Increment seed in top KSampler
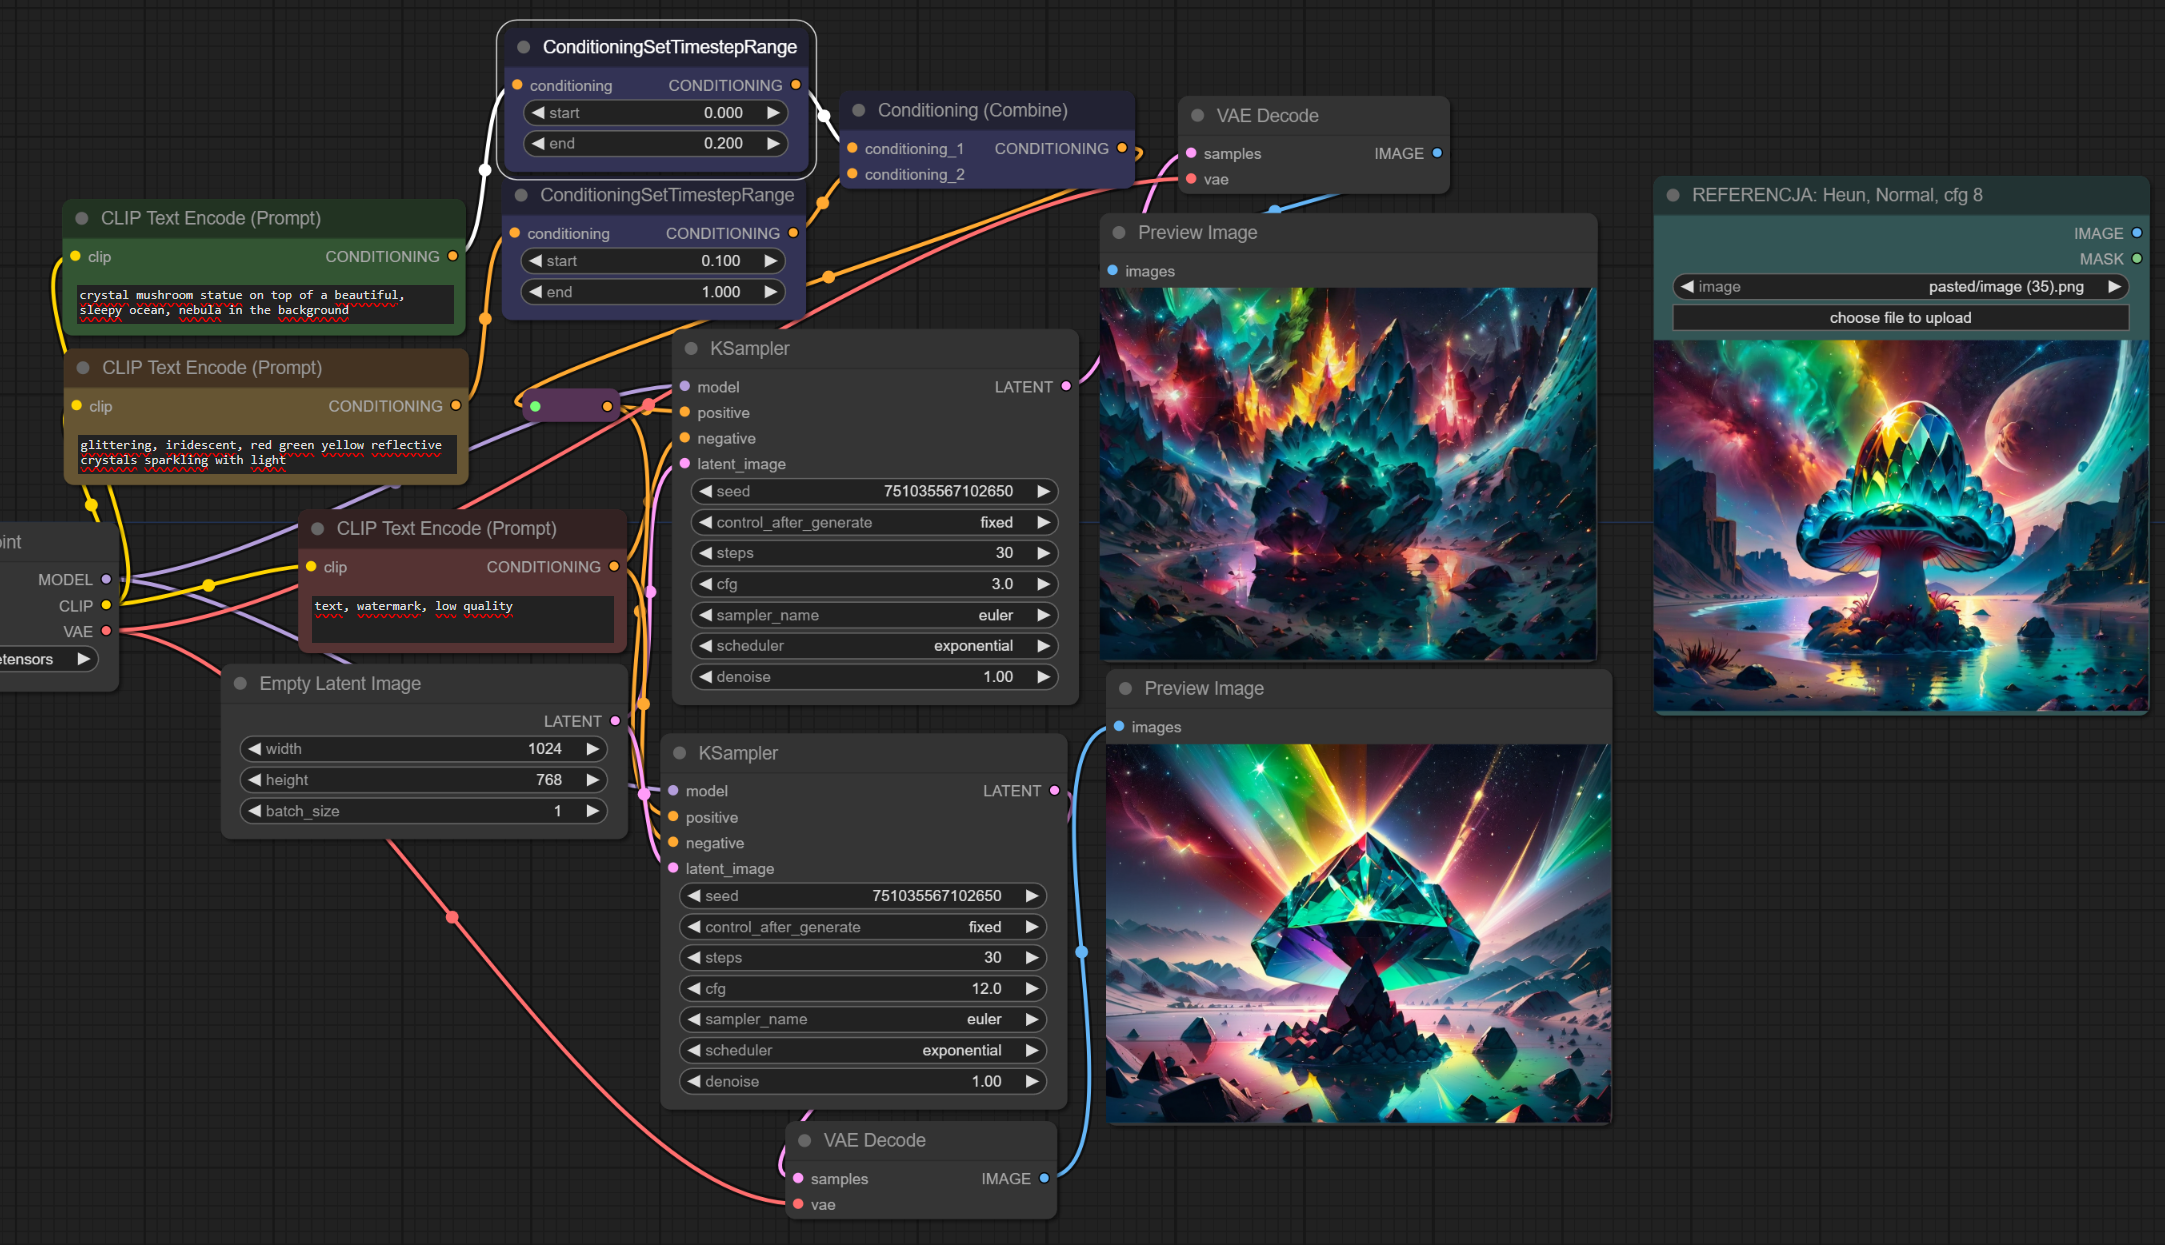Viewport: 2165px width, 1245px height. coord(1043,492)
